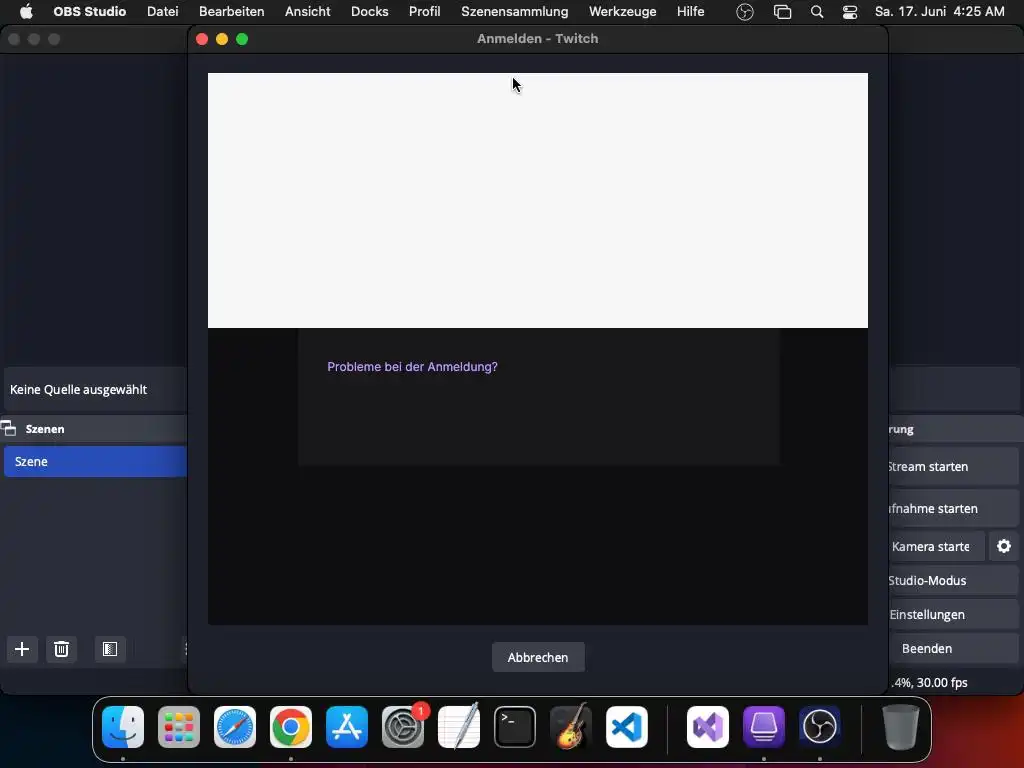Open Spotlight search in menu bar
The height and width of the screenshot is (768, 1024).
[x=816, y=12]
